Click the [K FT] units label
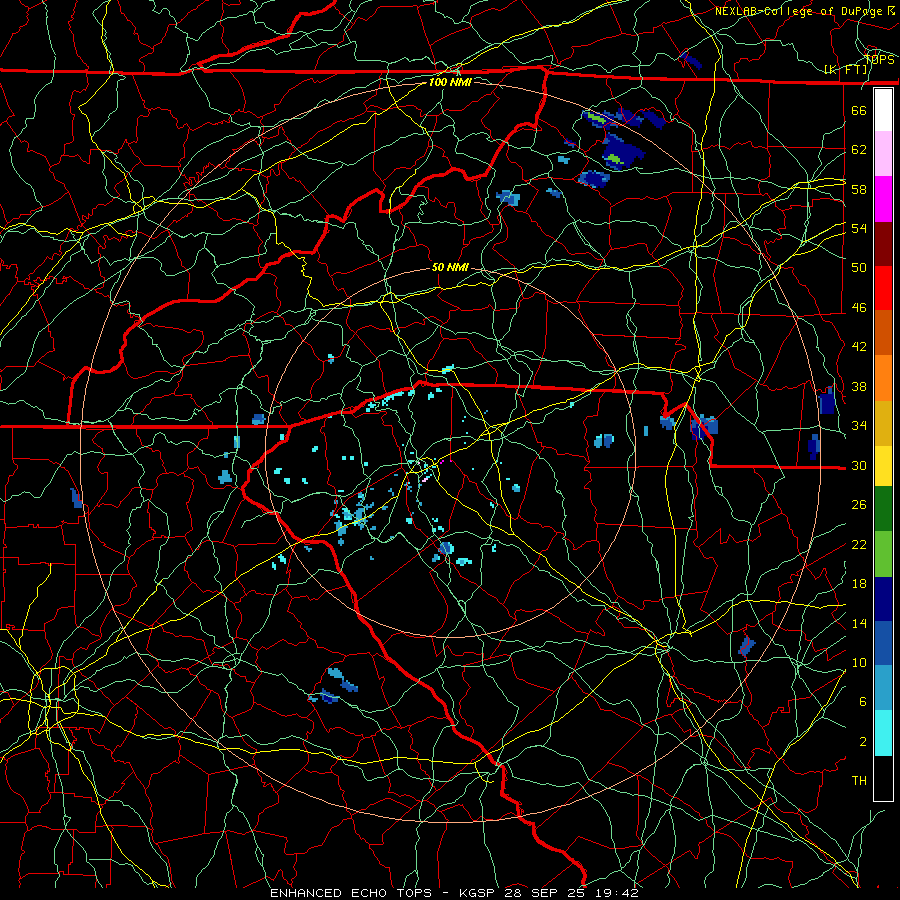 pyautogui.click(x=845, y=70)
